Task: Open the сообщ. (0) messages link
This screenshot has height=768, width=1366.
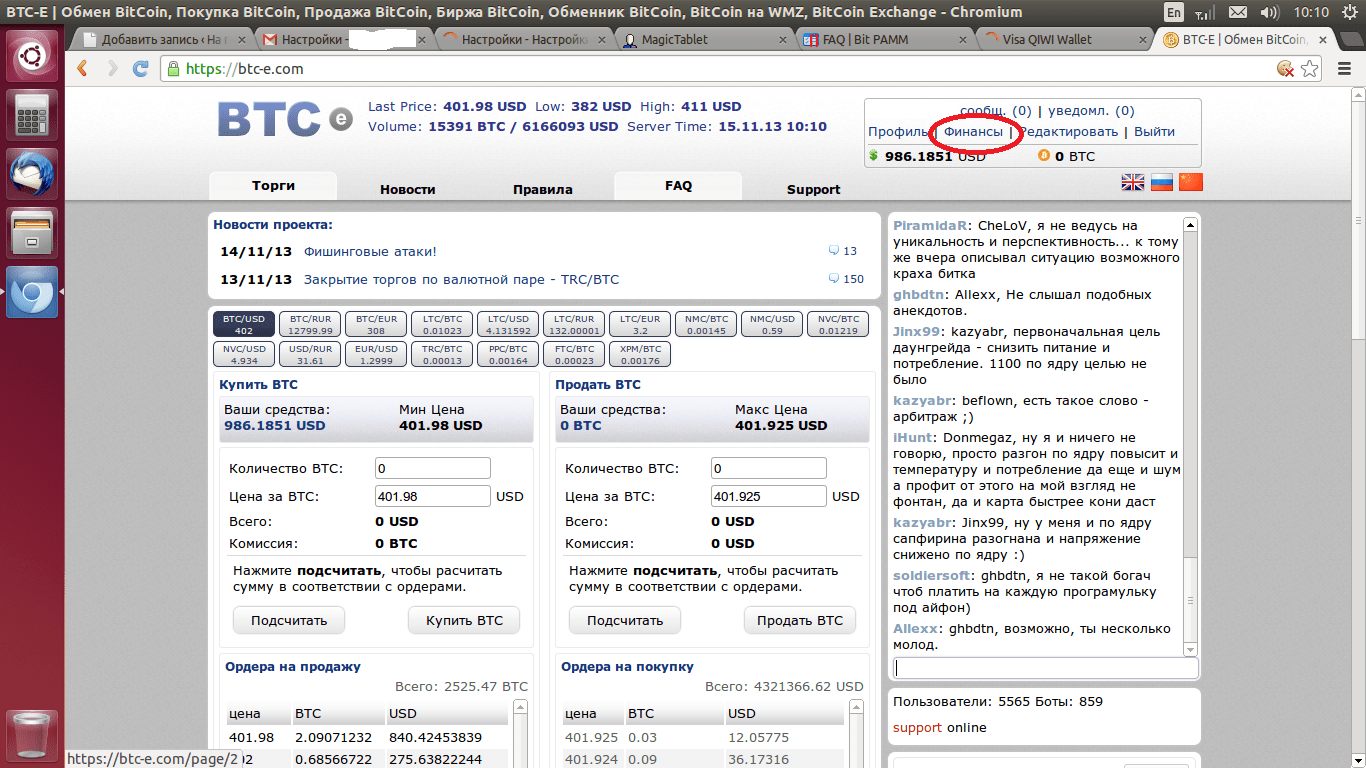Action: pyautogui.click(x=996, y=111)
